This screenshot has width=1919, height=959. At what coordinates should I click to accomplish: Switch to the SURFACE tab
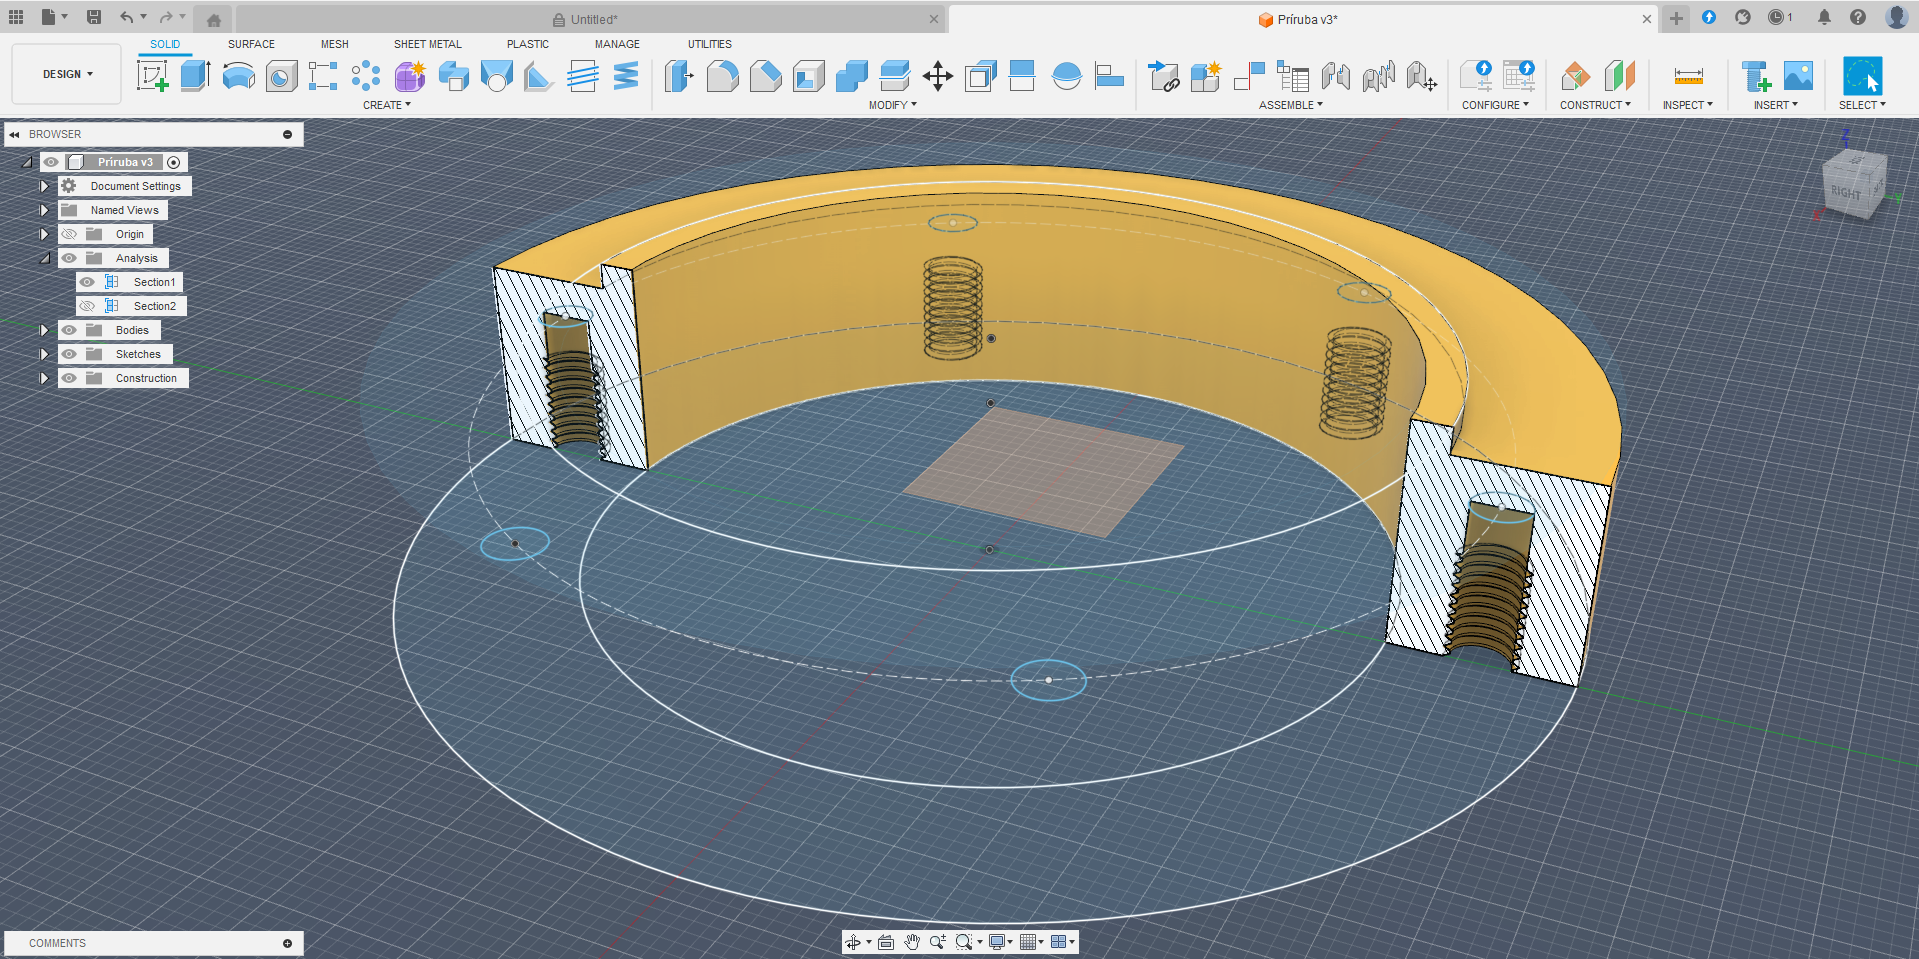point(251,44)
